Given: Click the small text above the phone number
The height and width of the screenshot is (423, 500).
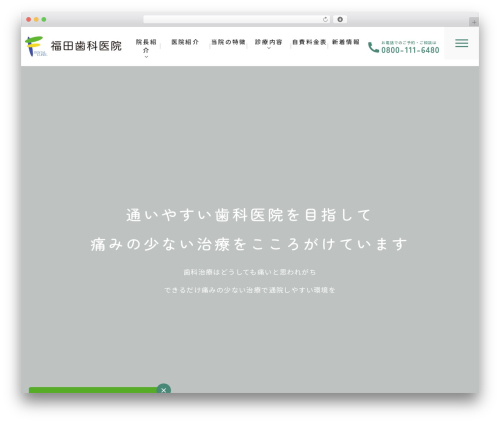Looking at the screenshot, I should coord(409,43).
